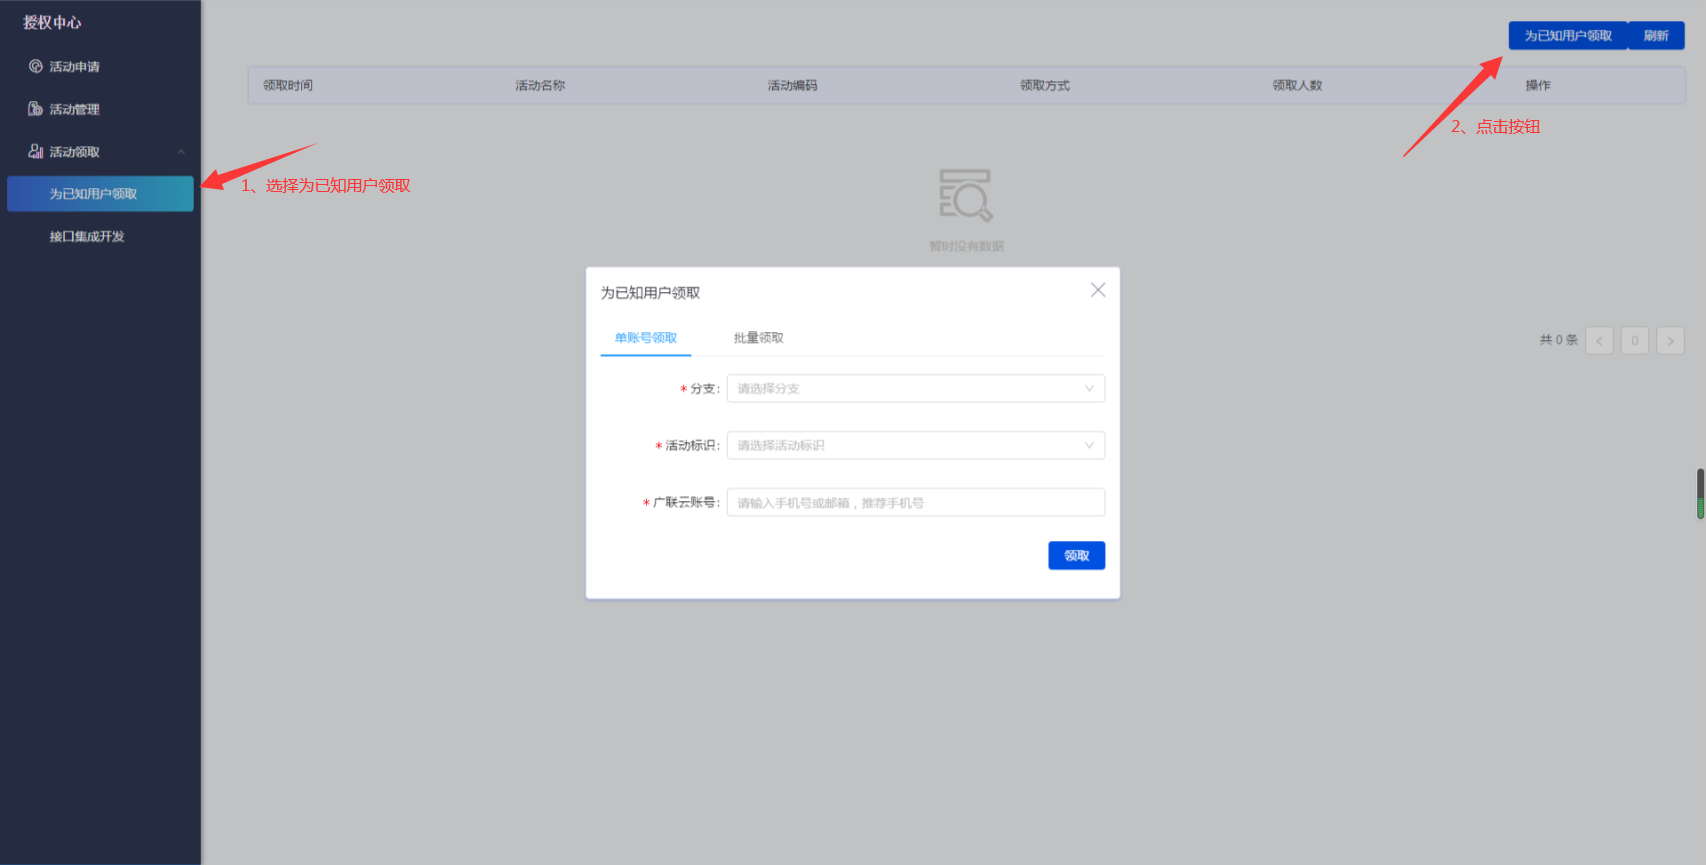Open the 活动标识 dropdown
The height and width of the screenshot is (865, 1707).
point(915,446)
